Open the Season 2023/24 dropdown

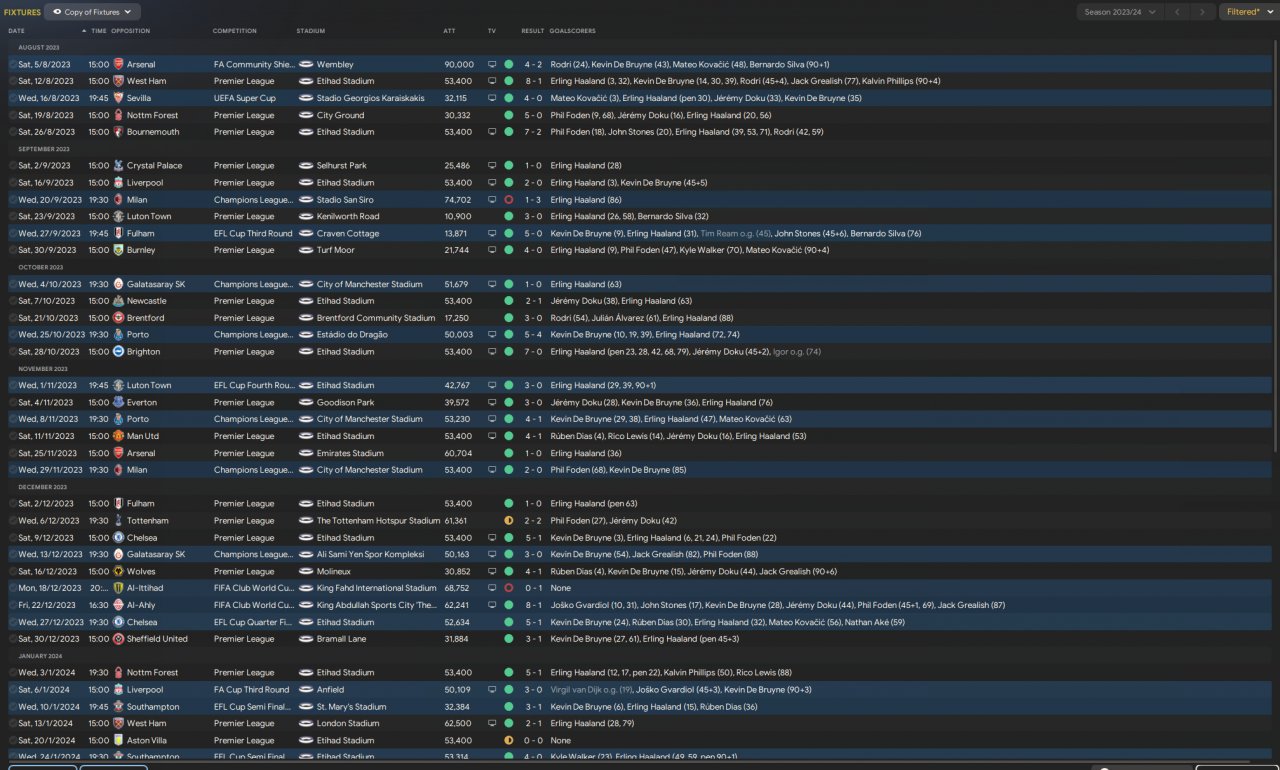click(x=1121, y=12)
